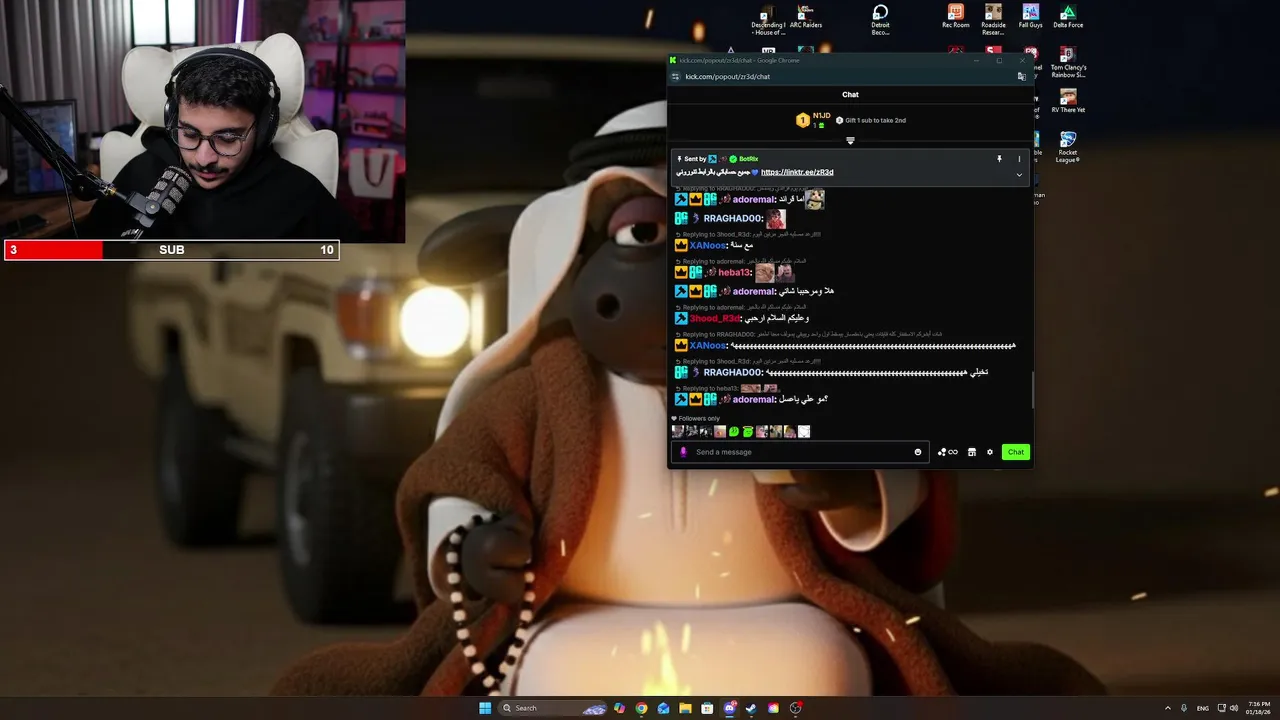Open File Explorer from the taskbar
This screenshot has height=720, width=1280.
[x=685, y=708]
